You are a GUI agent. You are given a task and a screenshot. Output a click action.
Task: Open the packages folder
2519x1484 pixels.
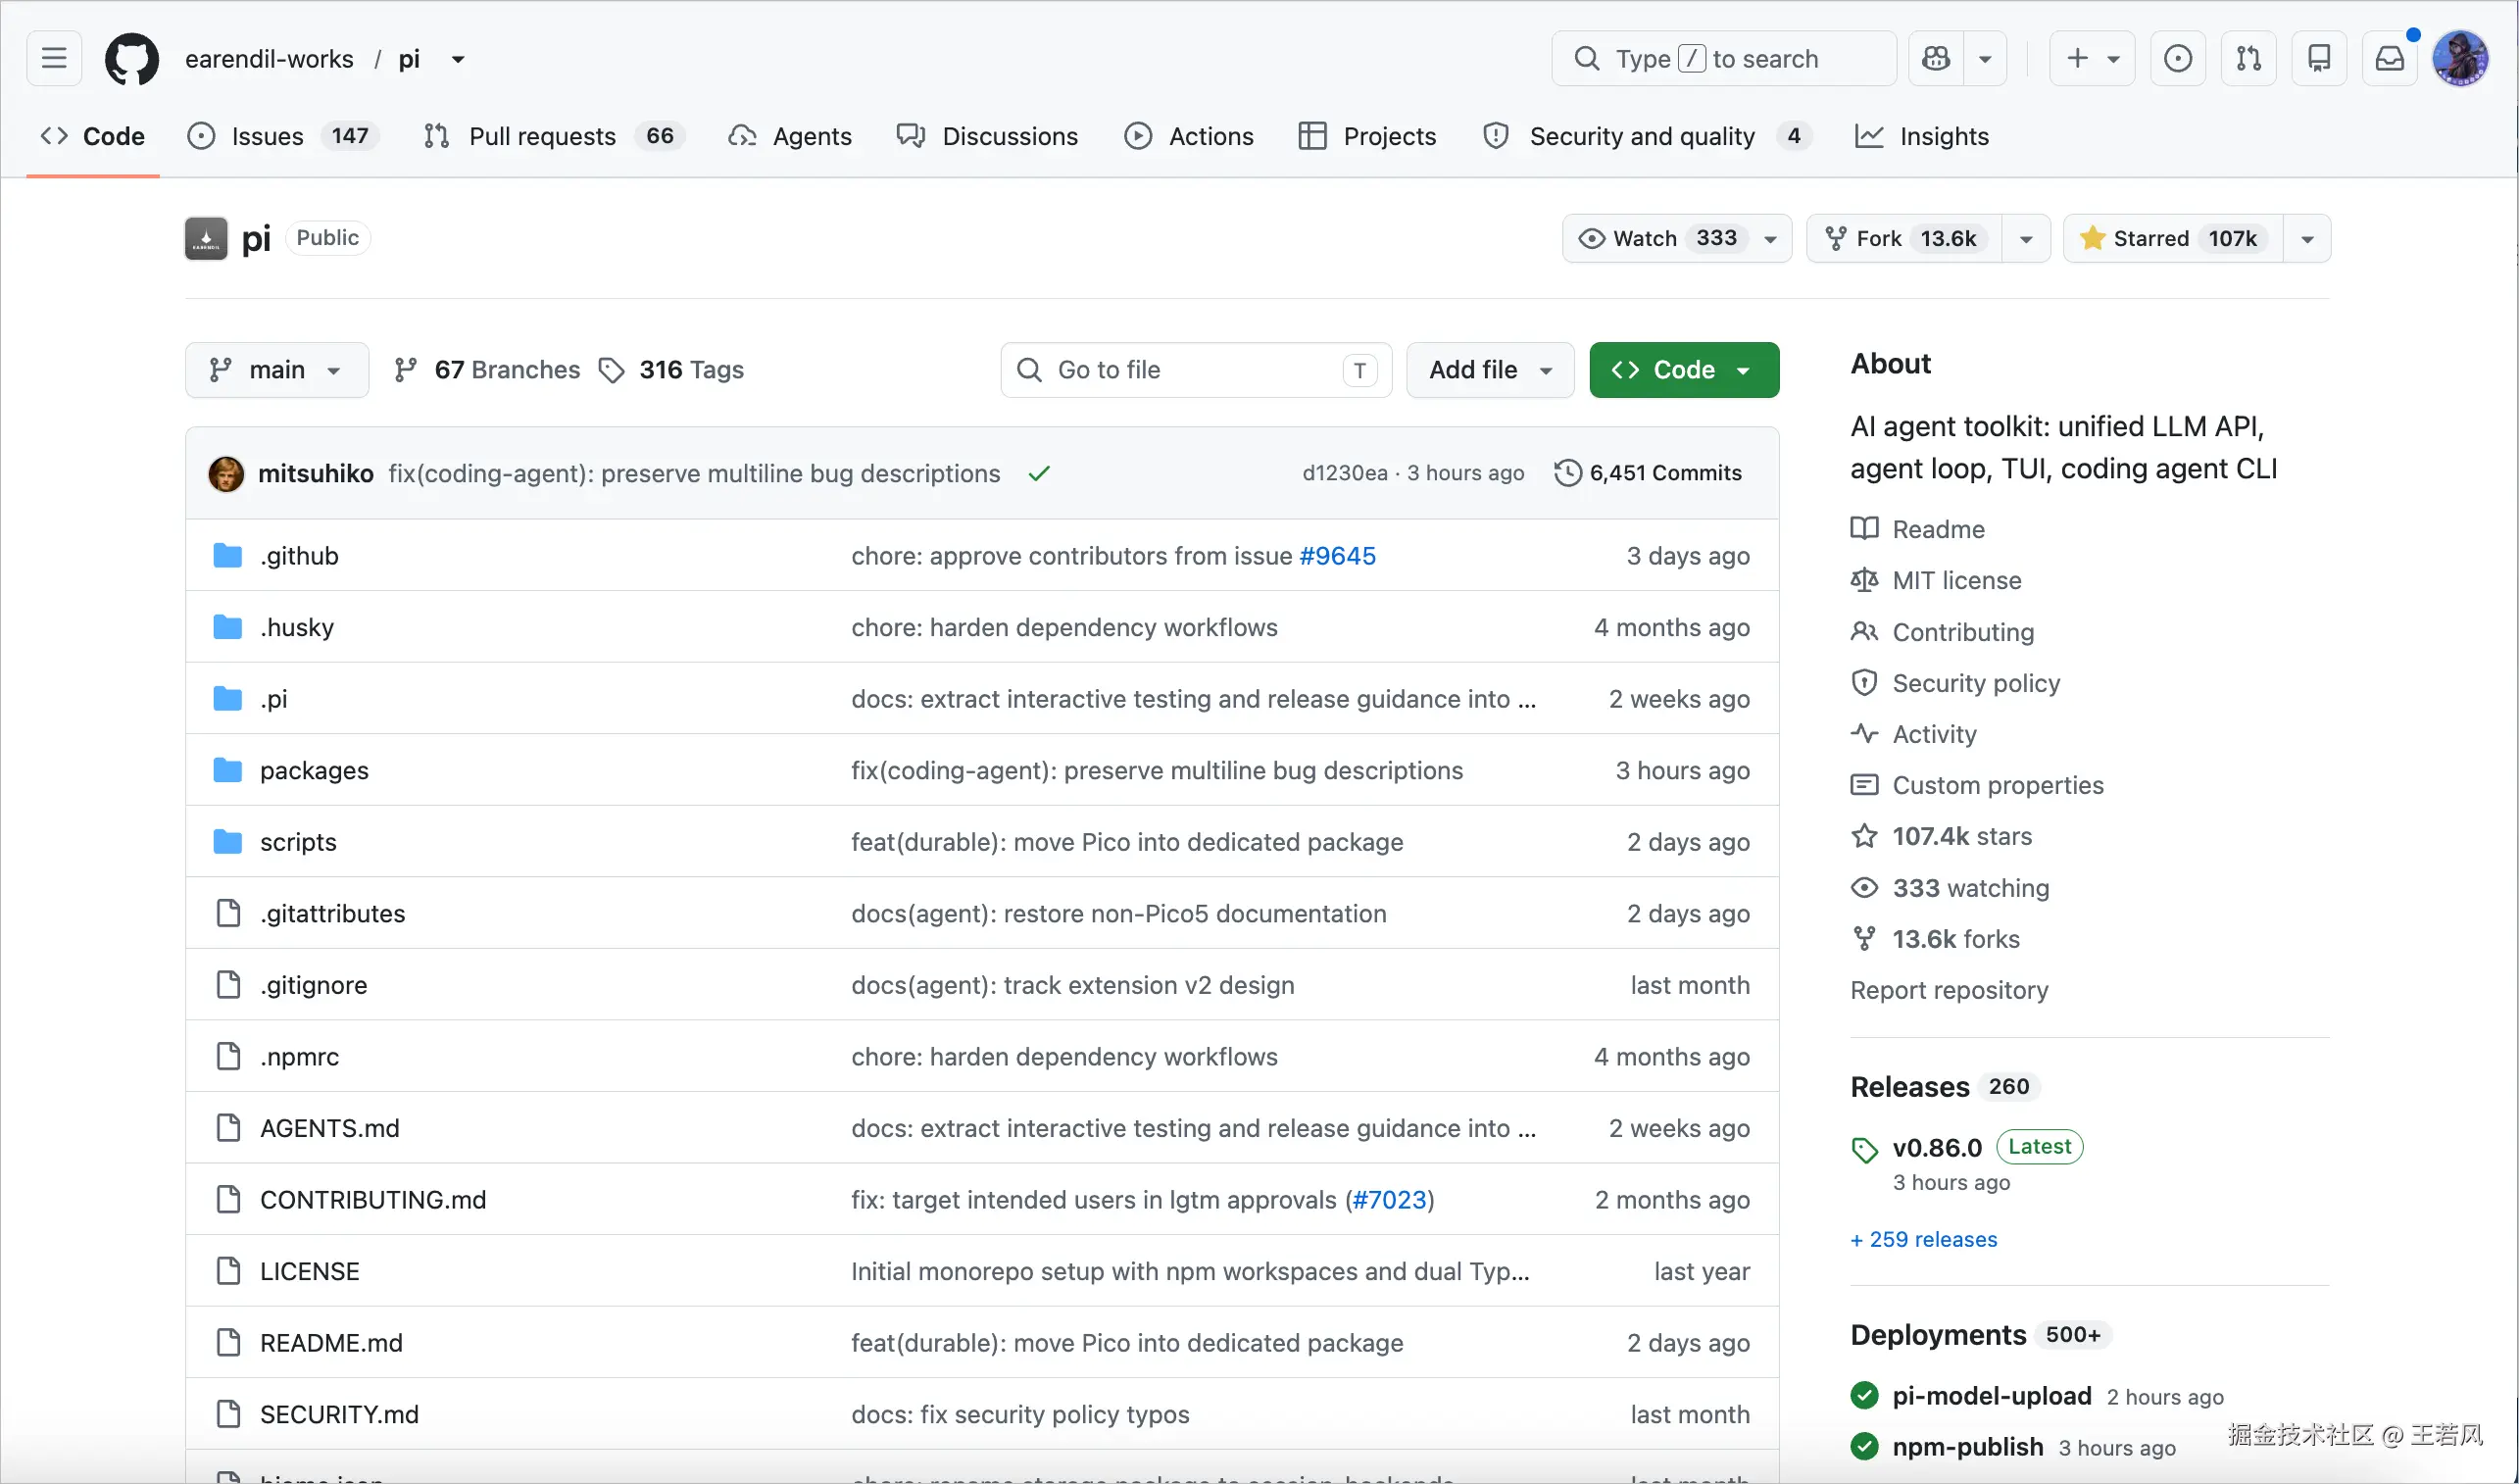[314, 770]
